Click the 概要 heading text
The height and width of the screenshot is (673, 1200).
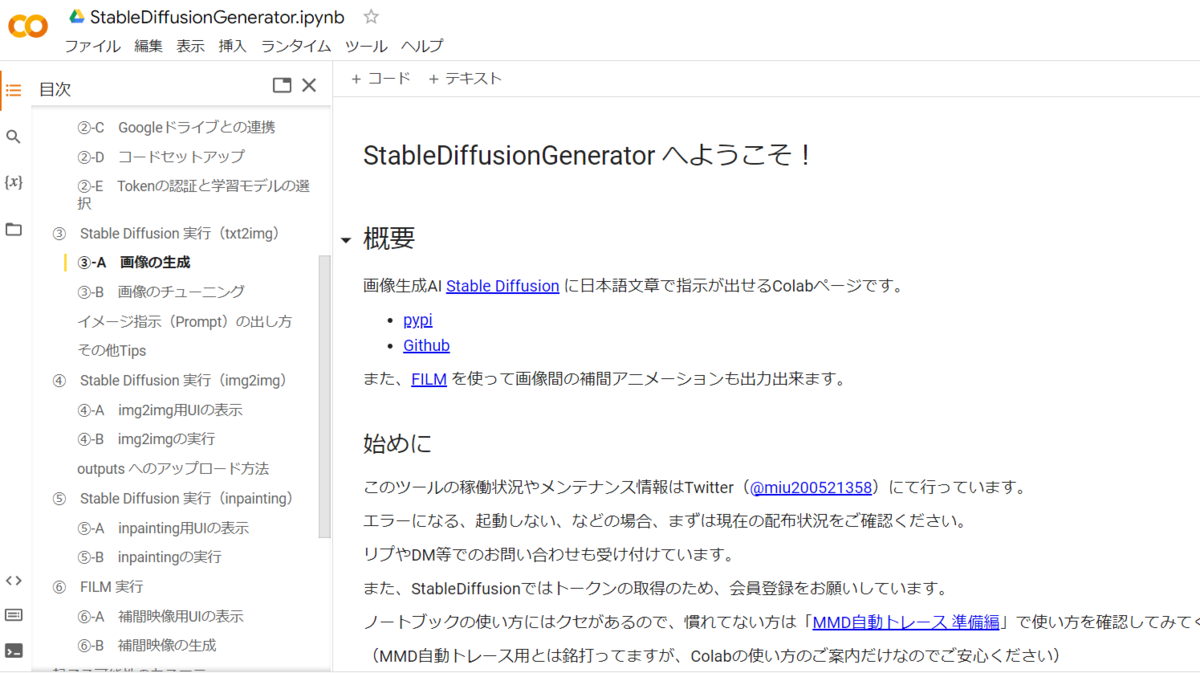pos(389,239)
